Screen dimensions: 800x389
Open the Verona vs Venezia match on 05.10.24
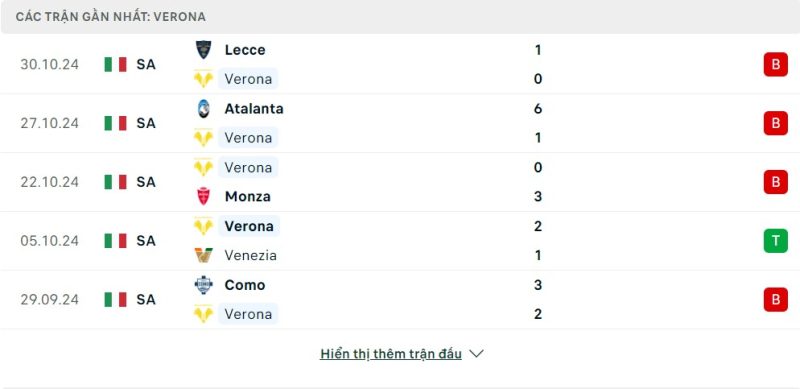coord(400,241)
